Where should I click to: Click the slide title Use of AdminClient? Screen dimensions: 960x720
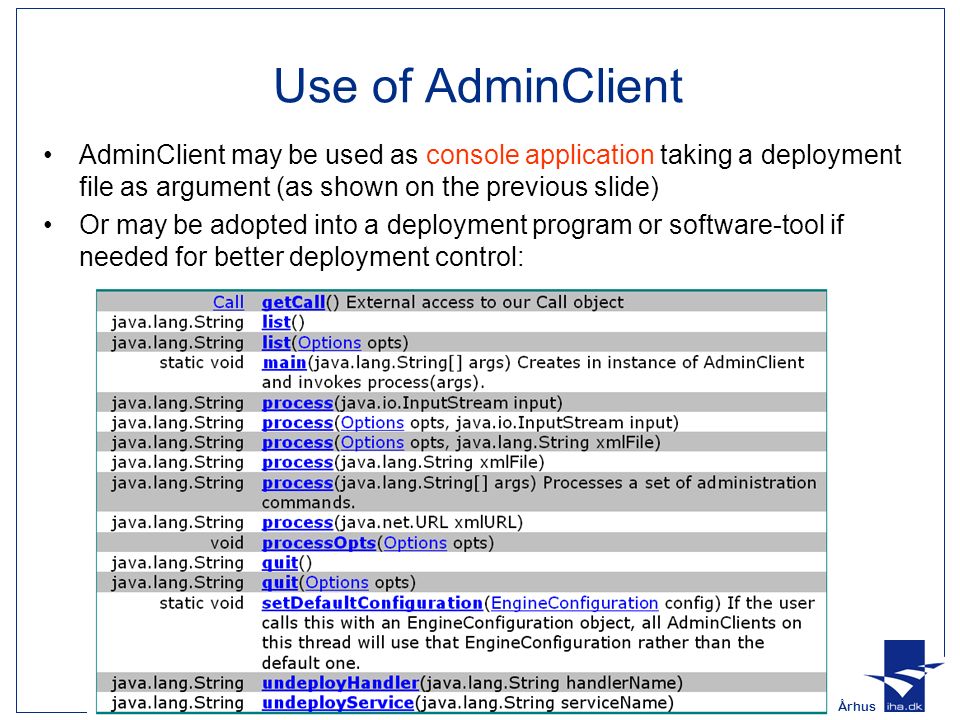478,86
